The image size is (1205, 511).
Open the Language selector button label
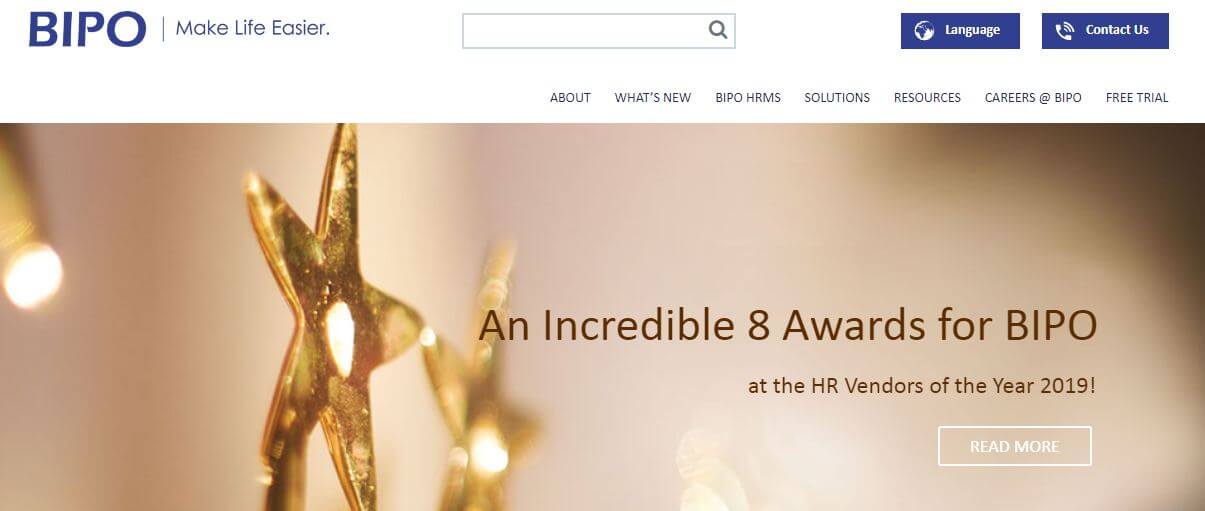pos(972,30)
